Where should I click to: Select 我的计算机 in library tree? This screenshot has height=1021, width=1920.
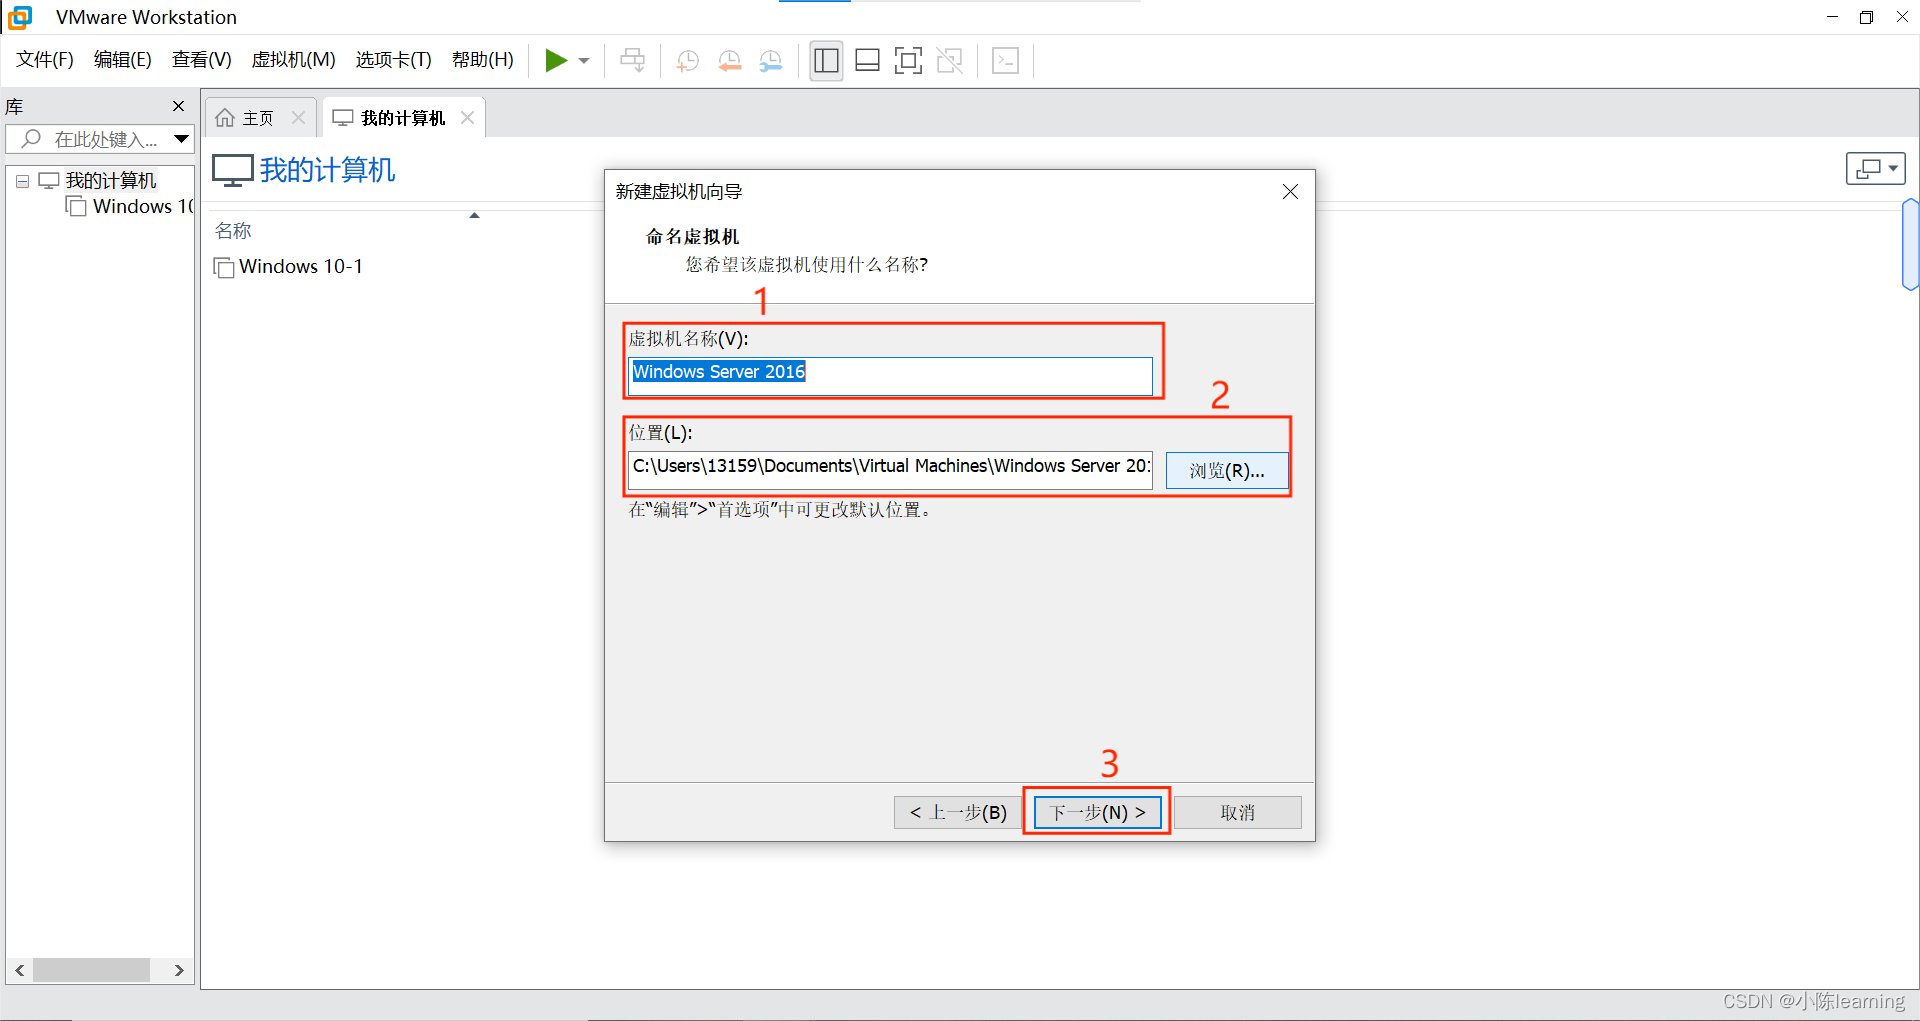[111, 180]
